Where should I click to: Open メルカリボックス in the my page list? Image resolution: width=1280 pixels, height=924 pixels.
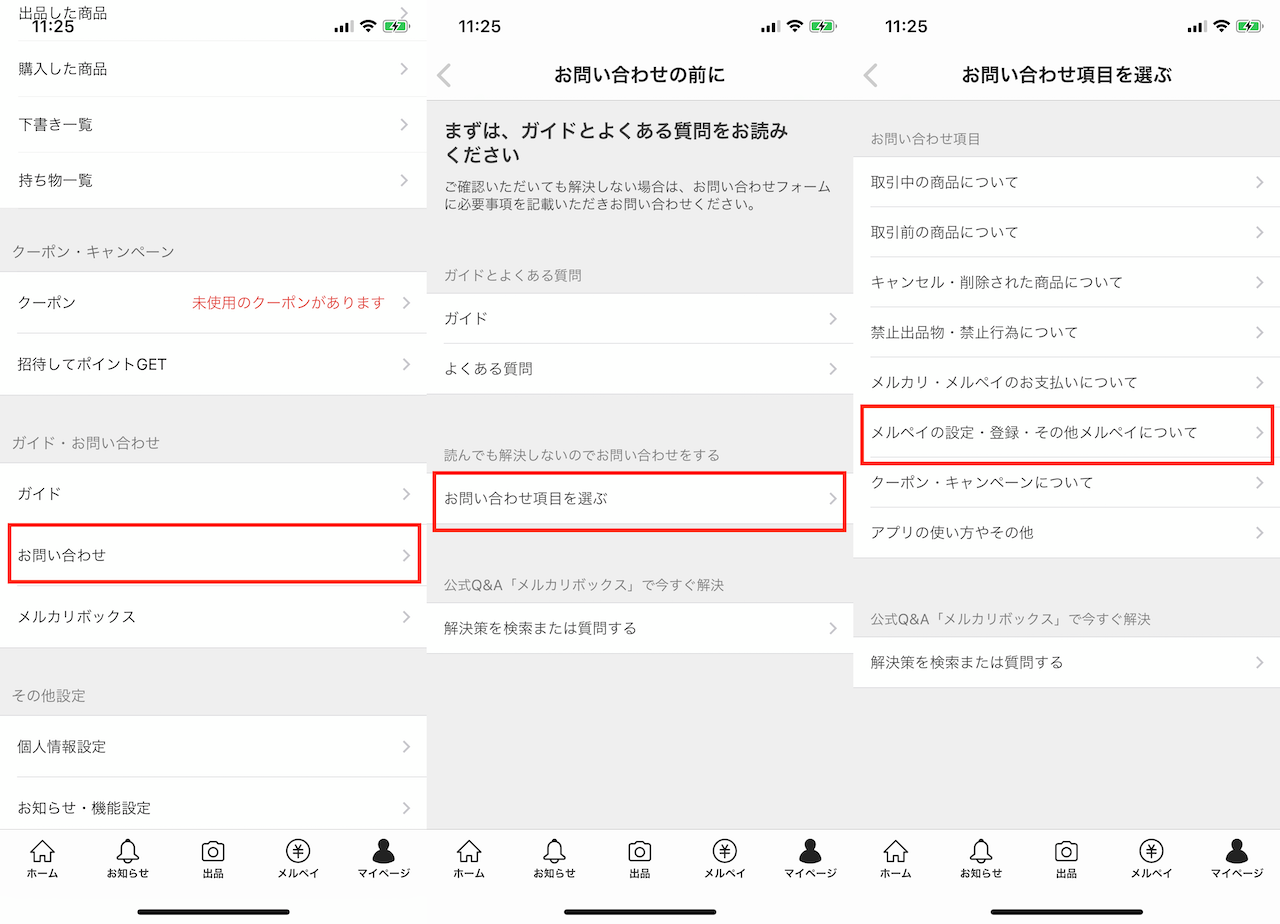point(213,617)
